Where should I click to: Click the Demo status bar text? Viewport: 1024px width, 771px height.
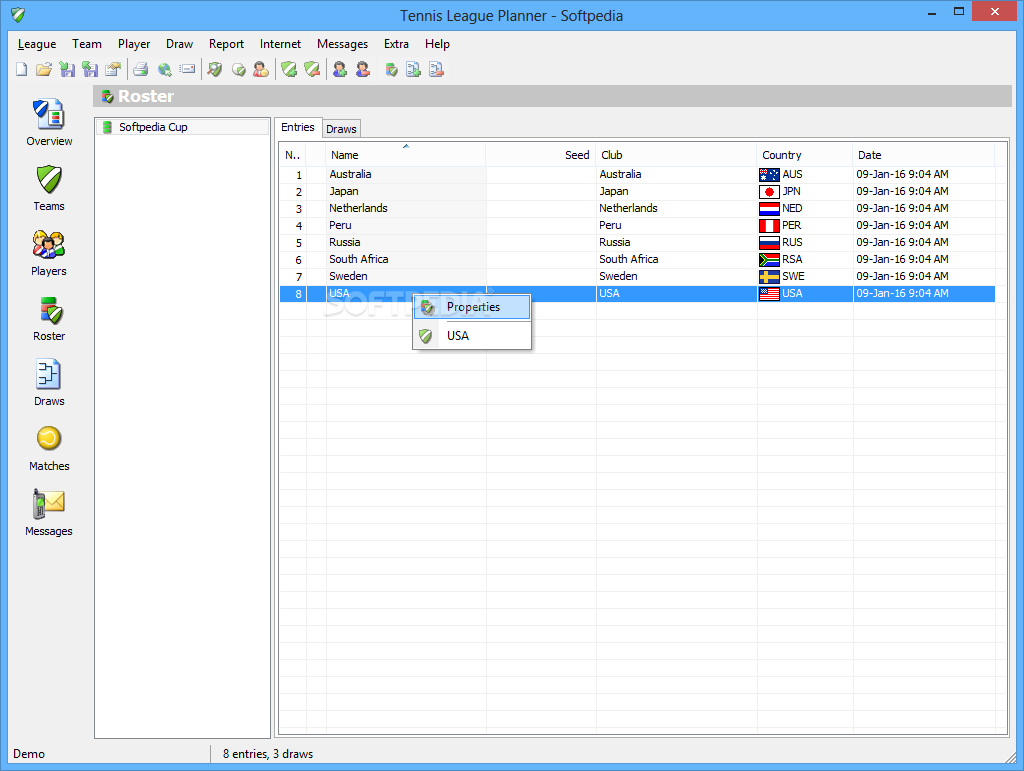29,754
